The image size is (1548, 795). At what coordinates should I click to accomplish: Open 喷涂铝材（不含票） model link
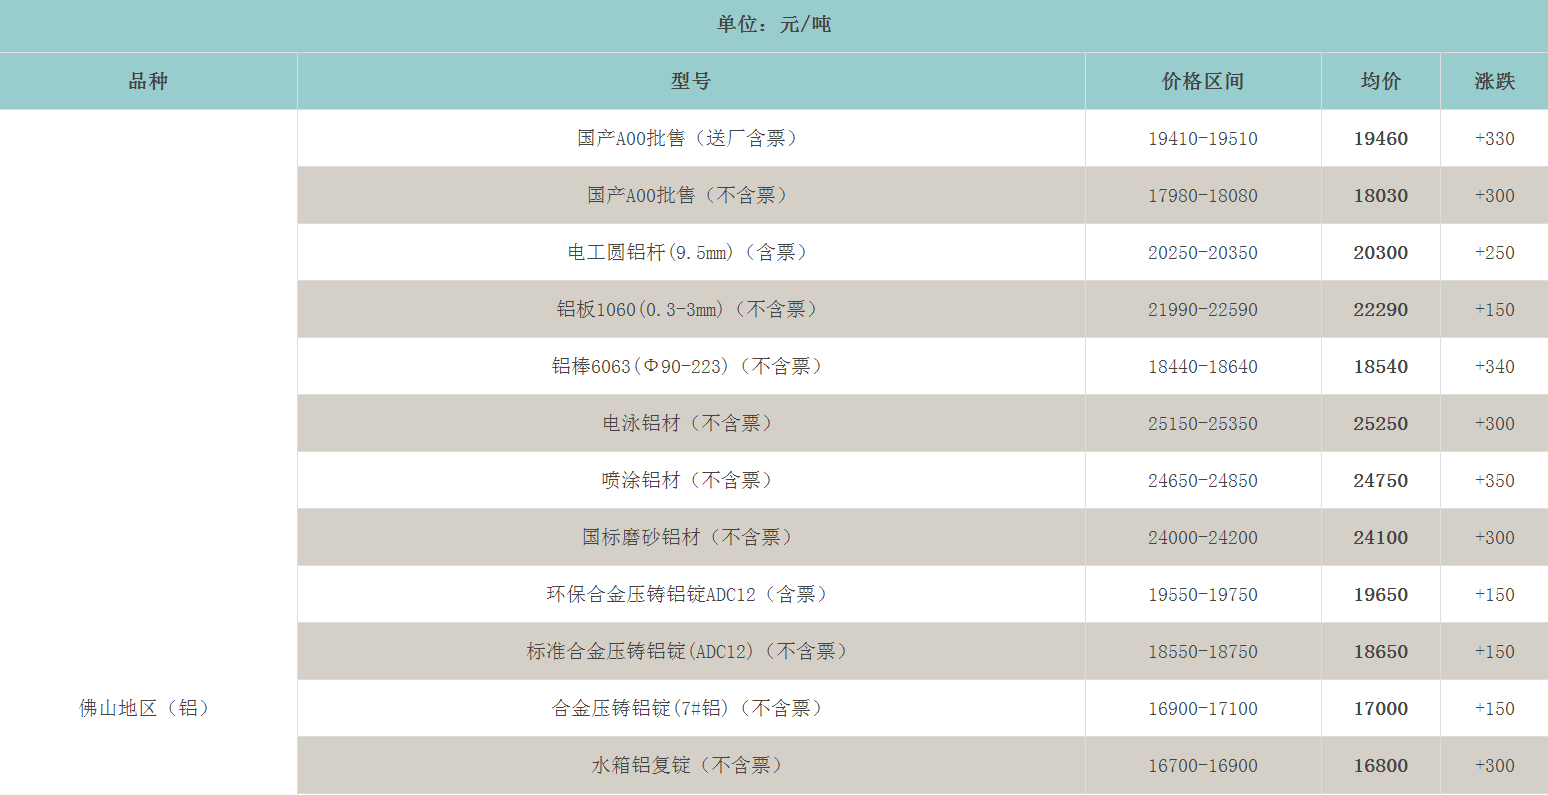690,480
